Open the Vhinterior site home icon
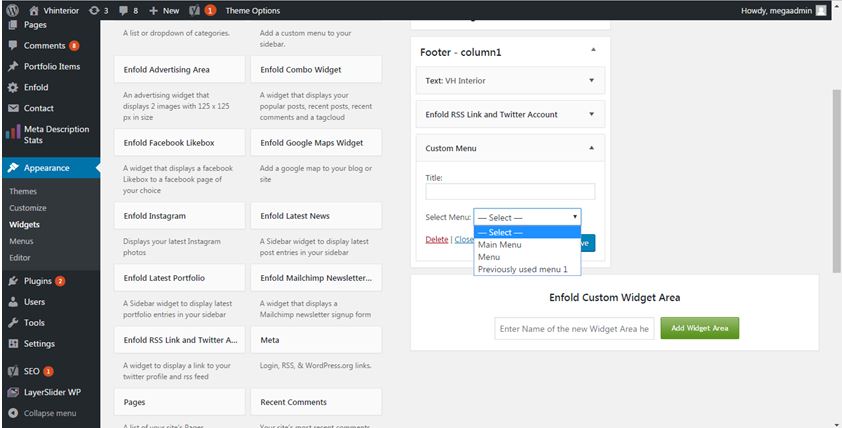Screen dimensions: 842x428 (34, 10)
